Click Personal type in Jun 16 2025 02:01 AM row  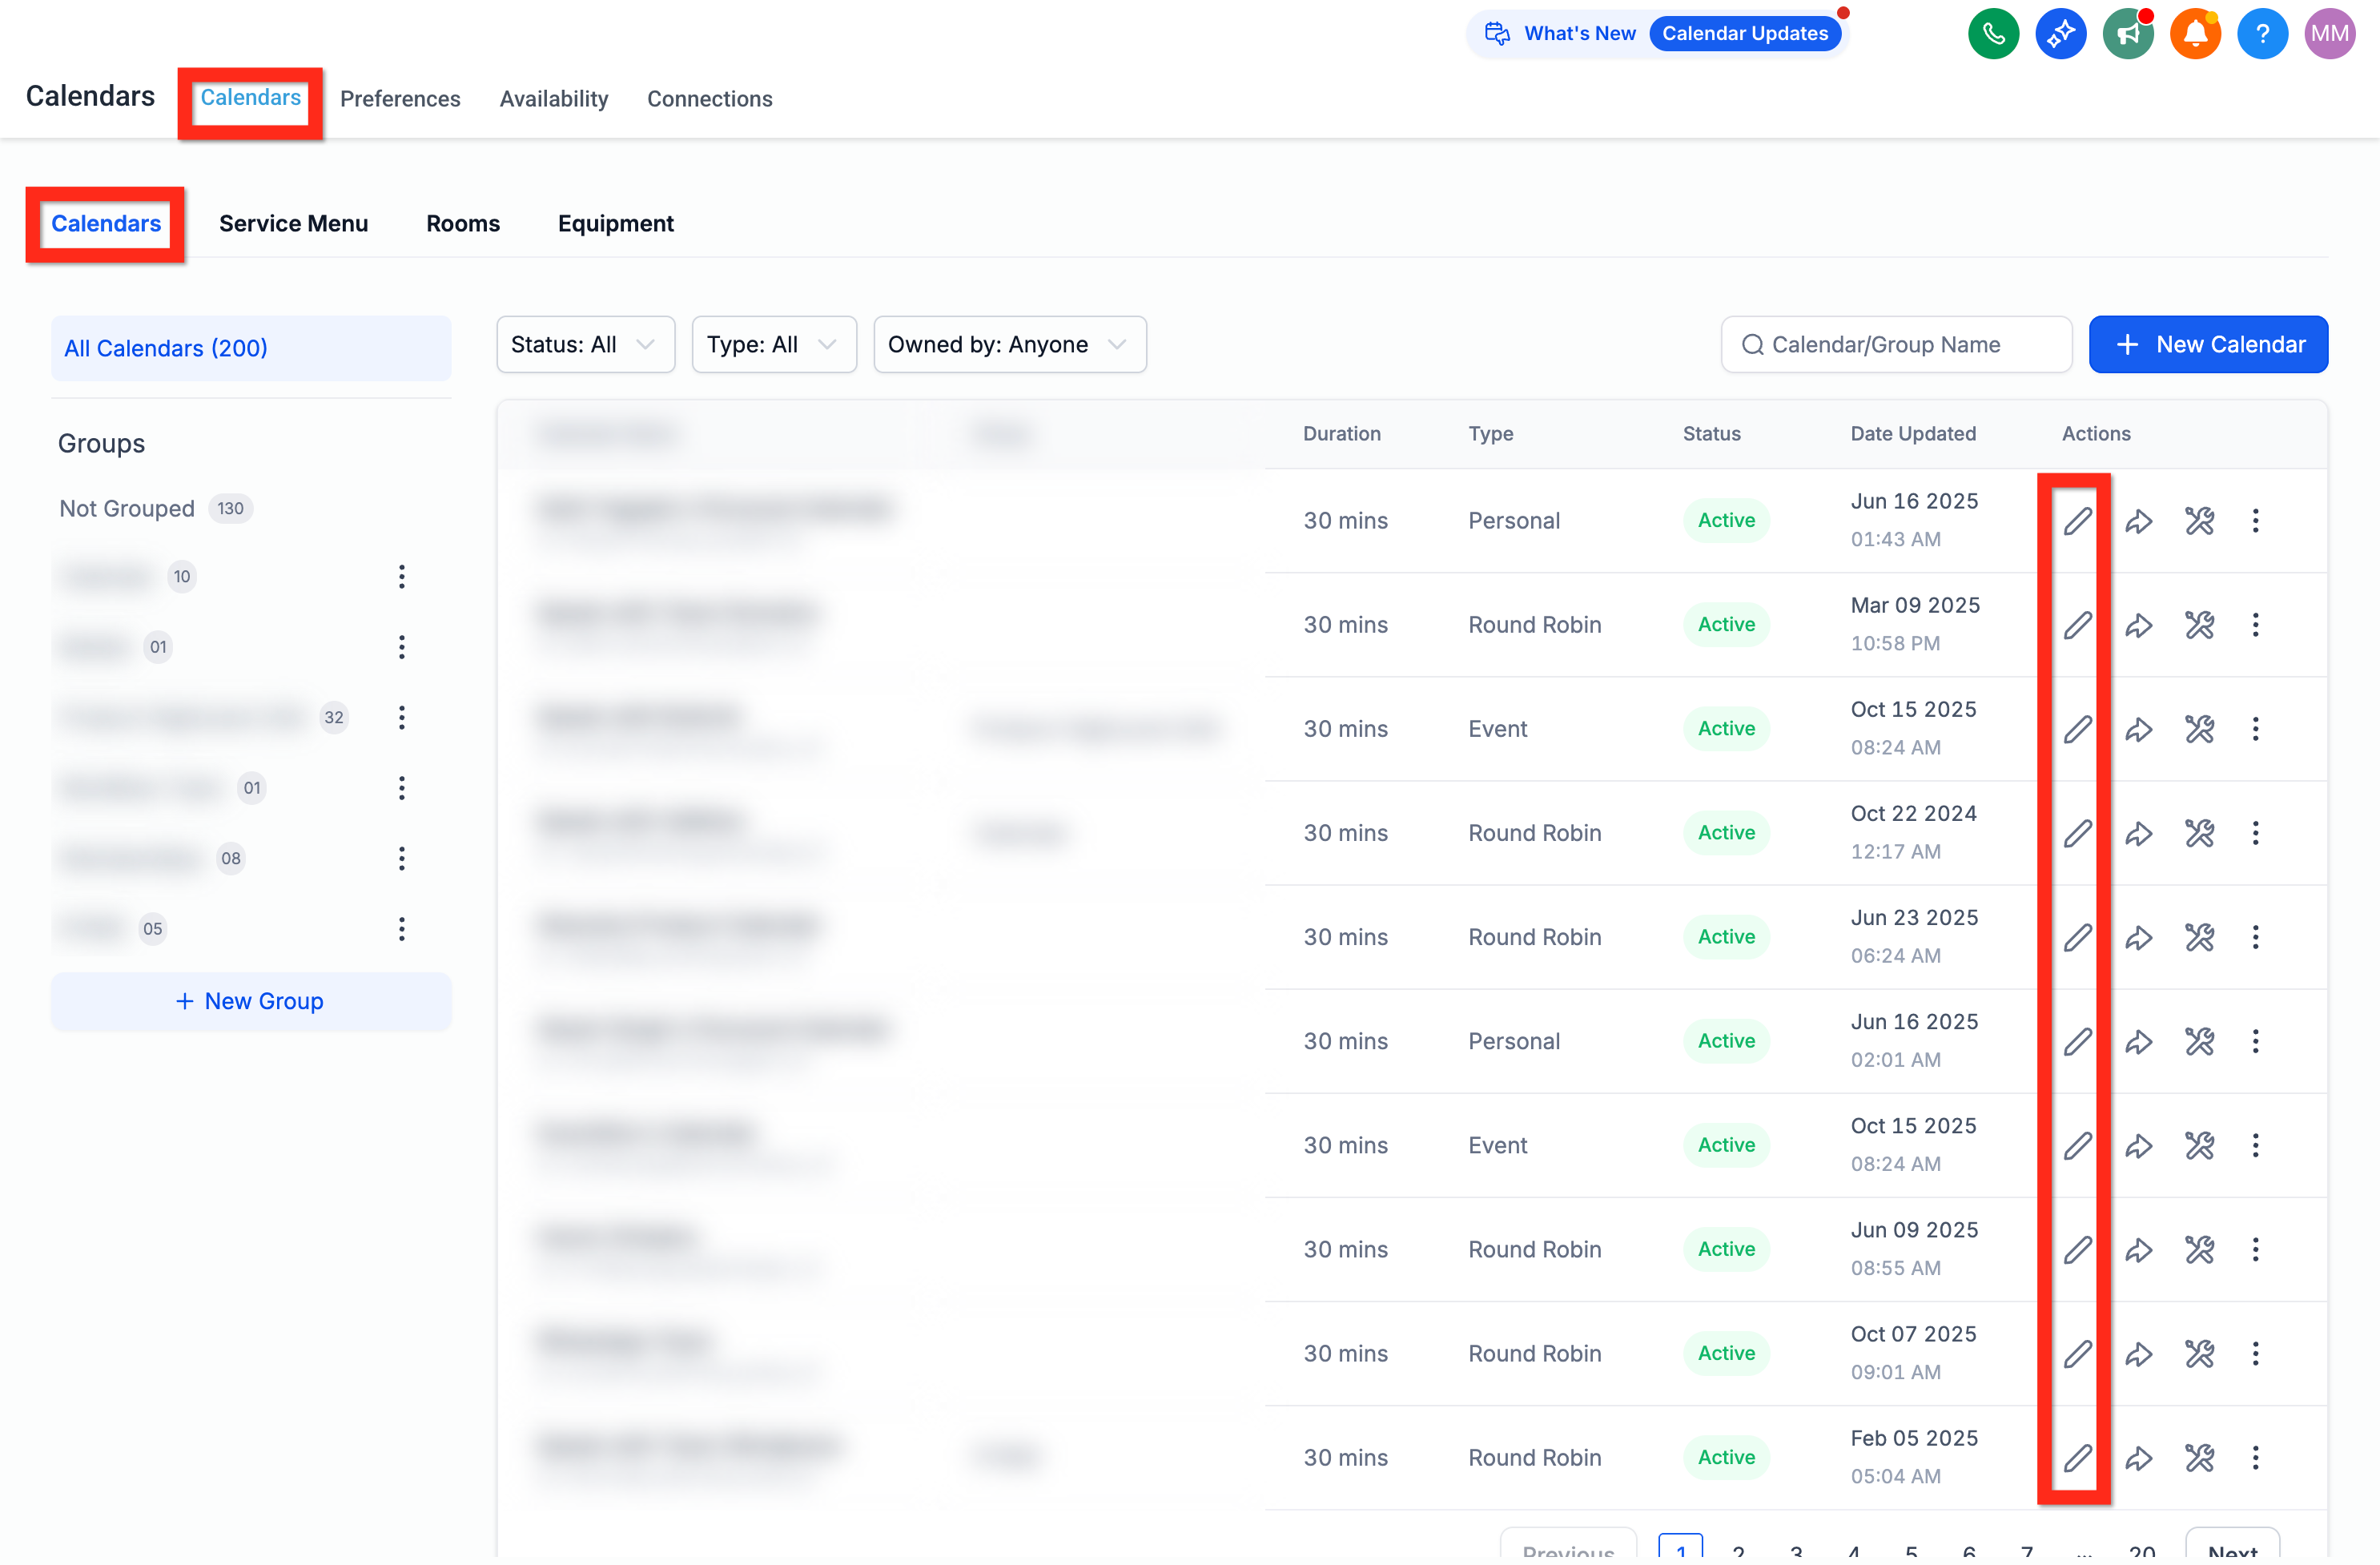1514,1042
